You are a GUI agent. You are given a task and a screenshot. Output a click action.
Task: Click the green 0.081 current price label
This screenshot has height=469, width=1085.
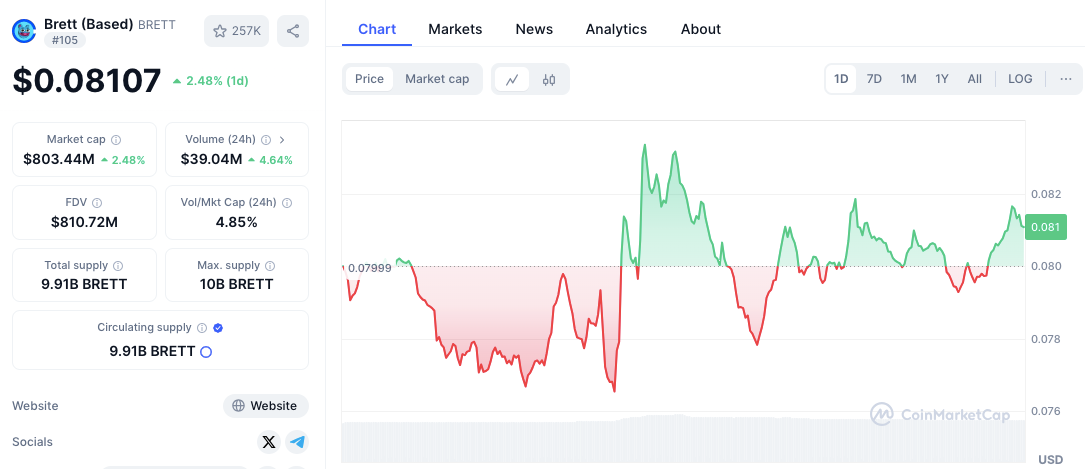click(1046, 227)
